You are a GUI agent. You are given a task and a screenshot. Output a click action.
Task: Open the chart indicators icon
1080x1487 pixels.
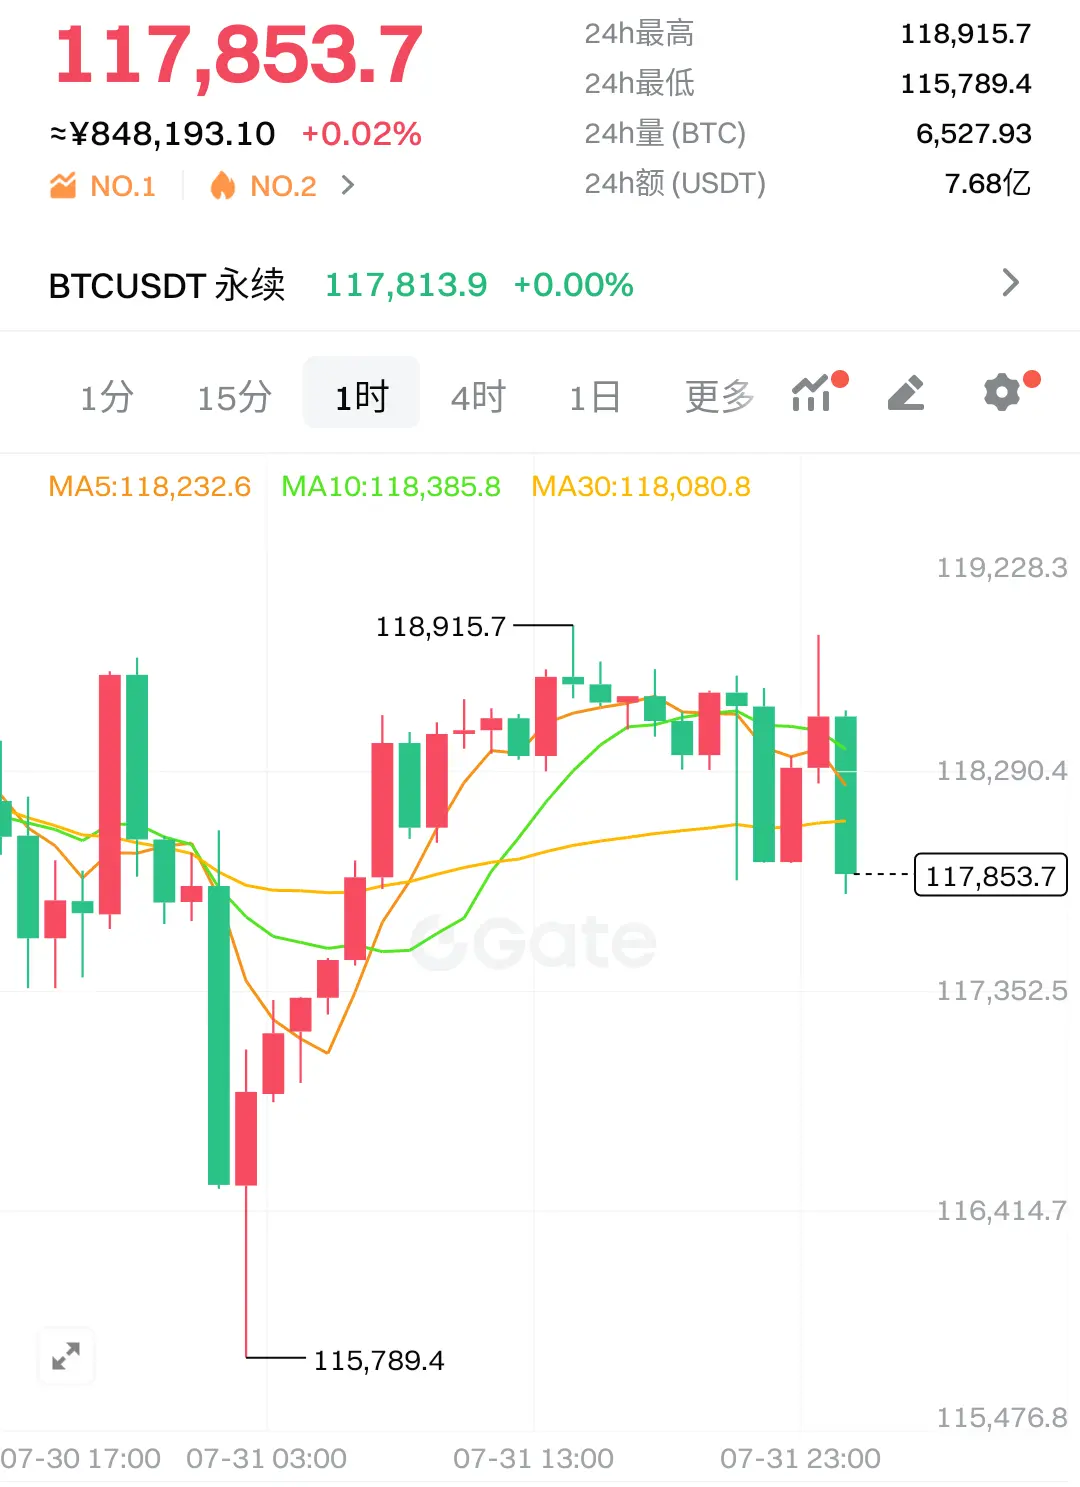pos(812,394)
